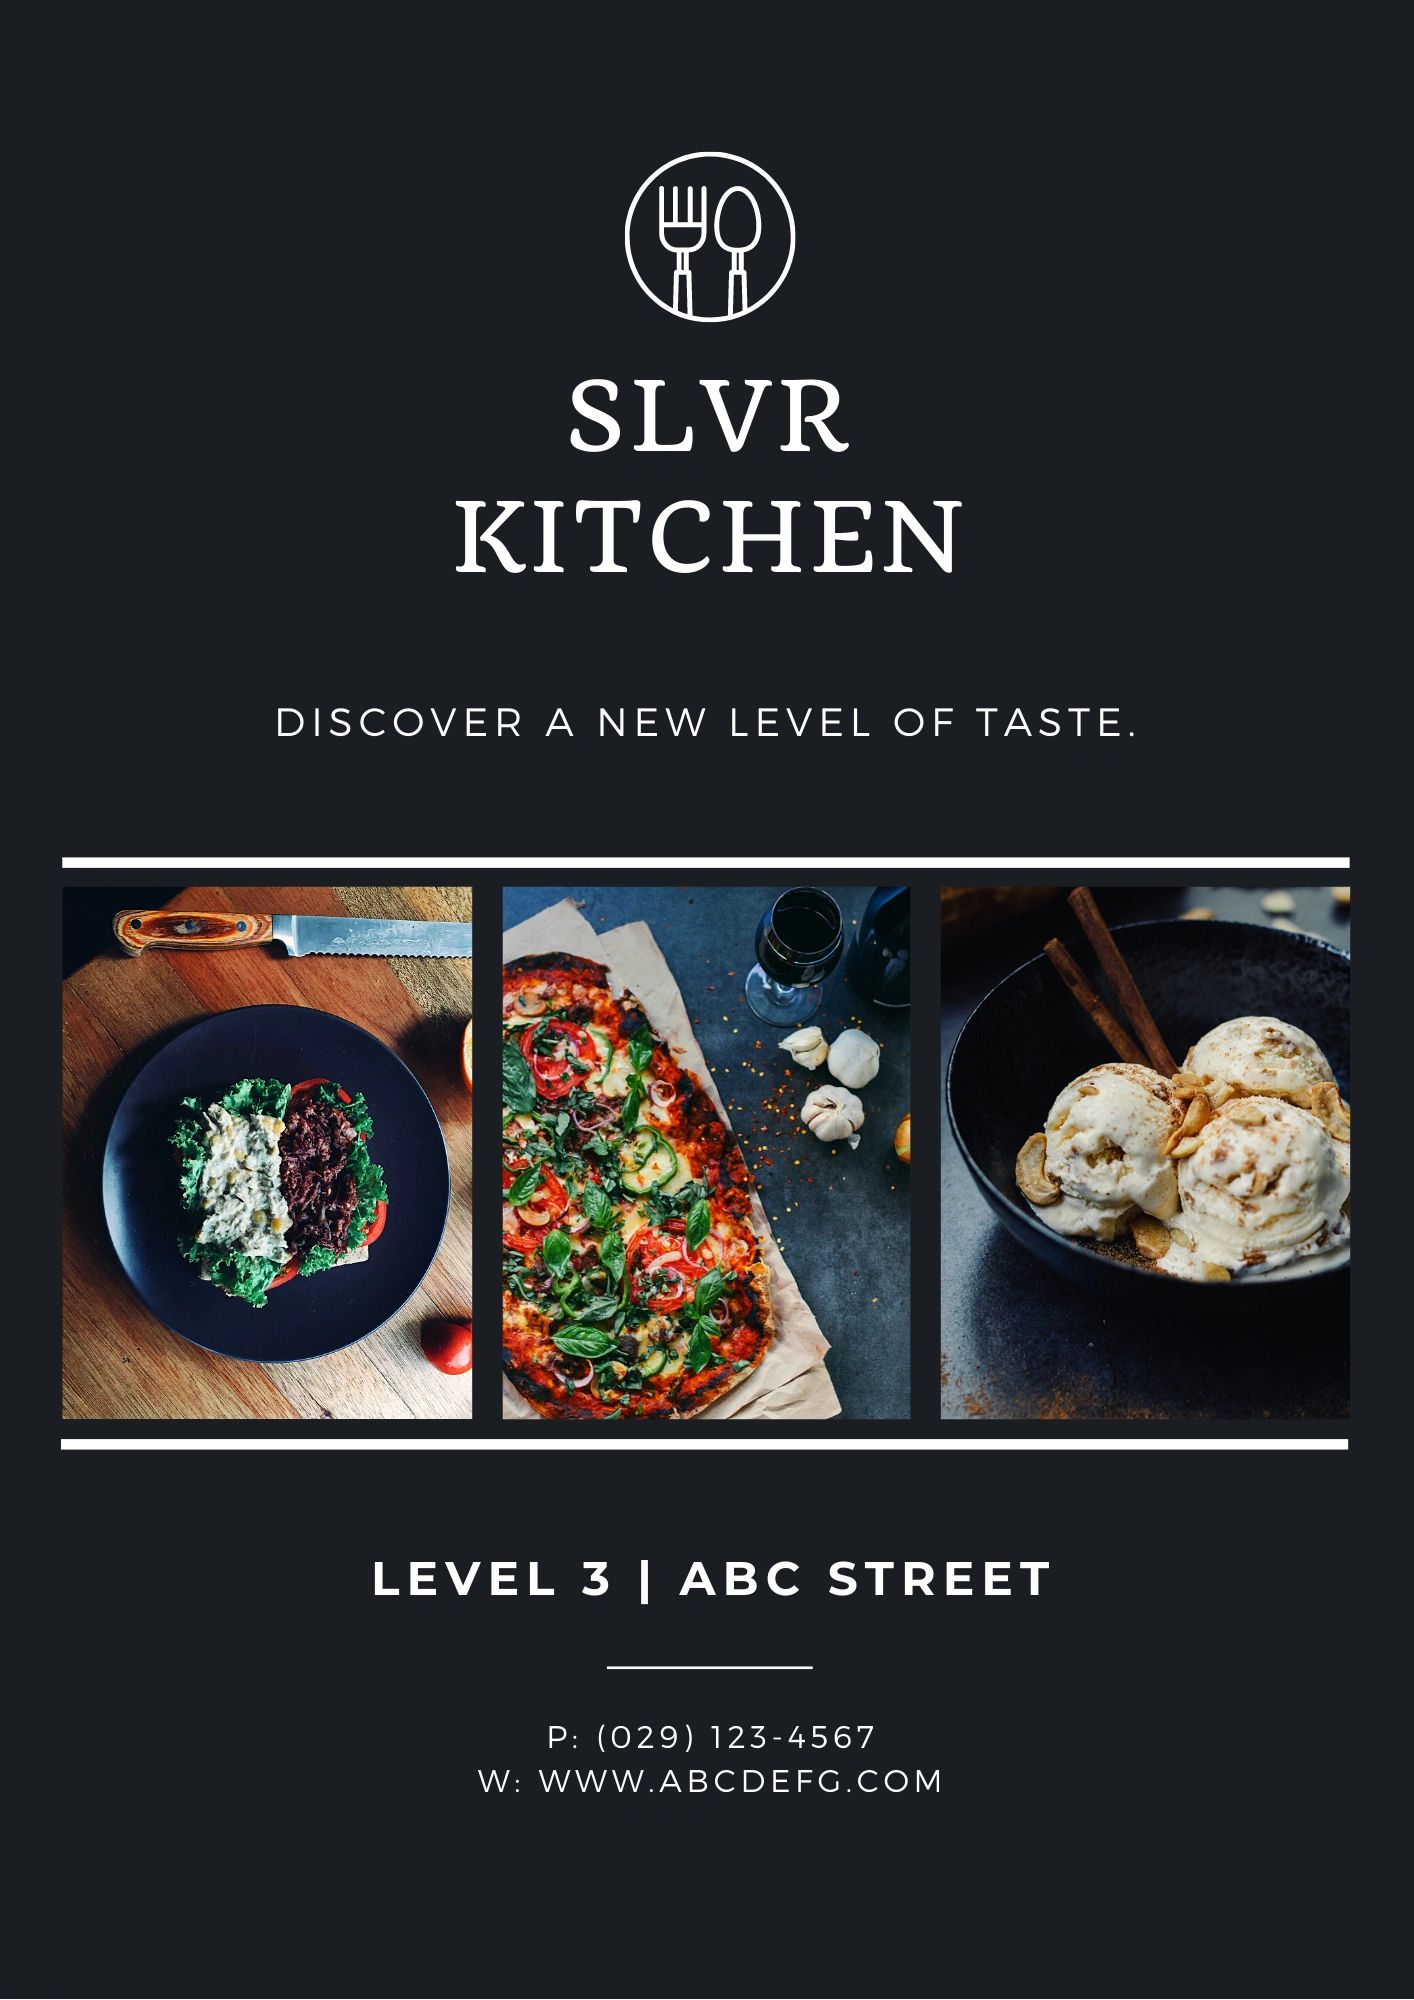
Task: Select the short divider under the address
Action: tap(709, 1667)
